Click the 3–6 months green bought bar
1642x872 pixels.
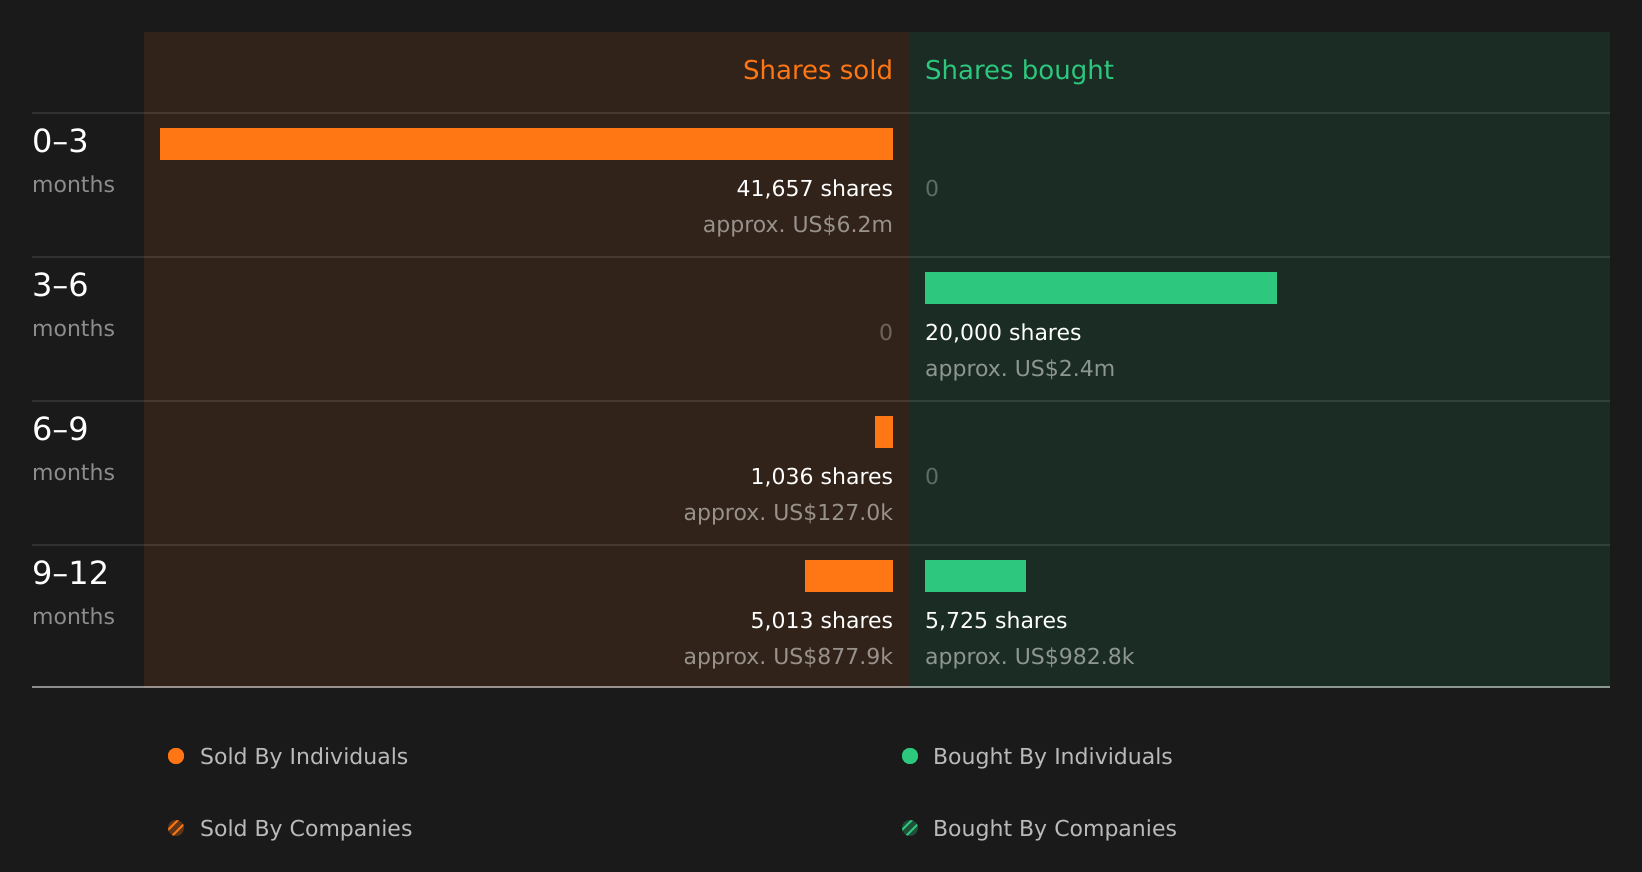point(1101,288)
